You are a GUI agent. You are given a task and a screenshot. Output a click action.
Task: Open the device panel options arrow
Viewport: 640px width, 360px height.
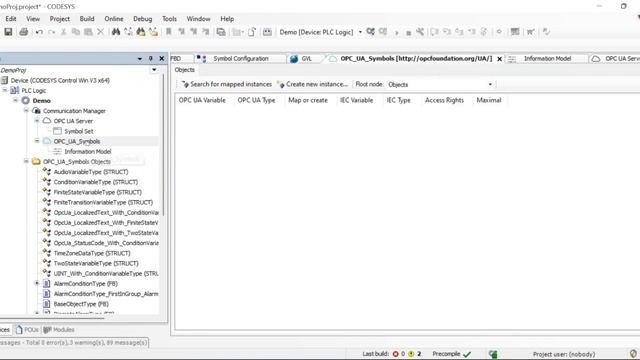click(140, 59)
